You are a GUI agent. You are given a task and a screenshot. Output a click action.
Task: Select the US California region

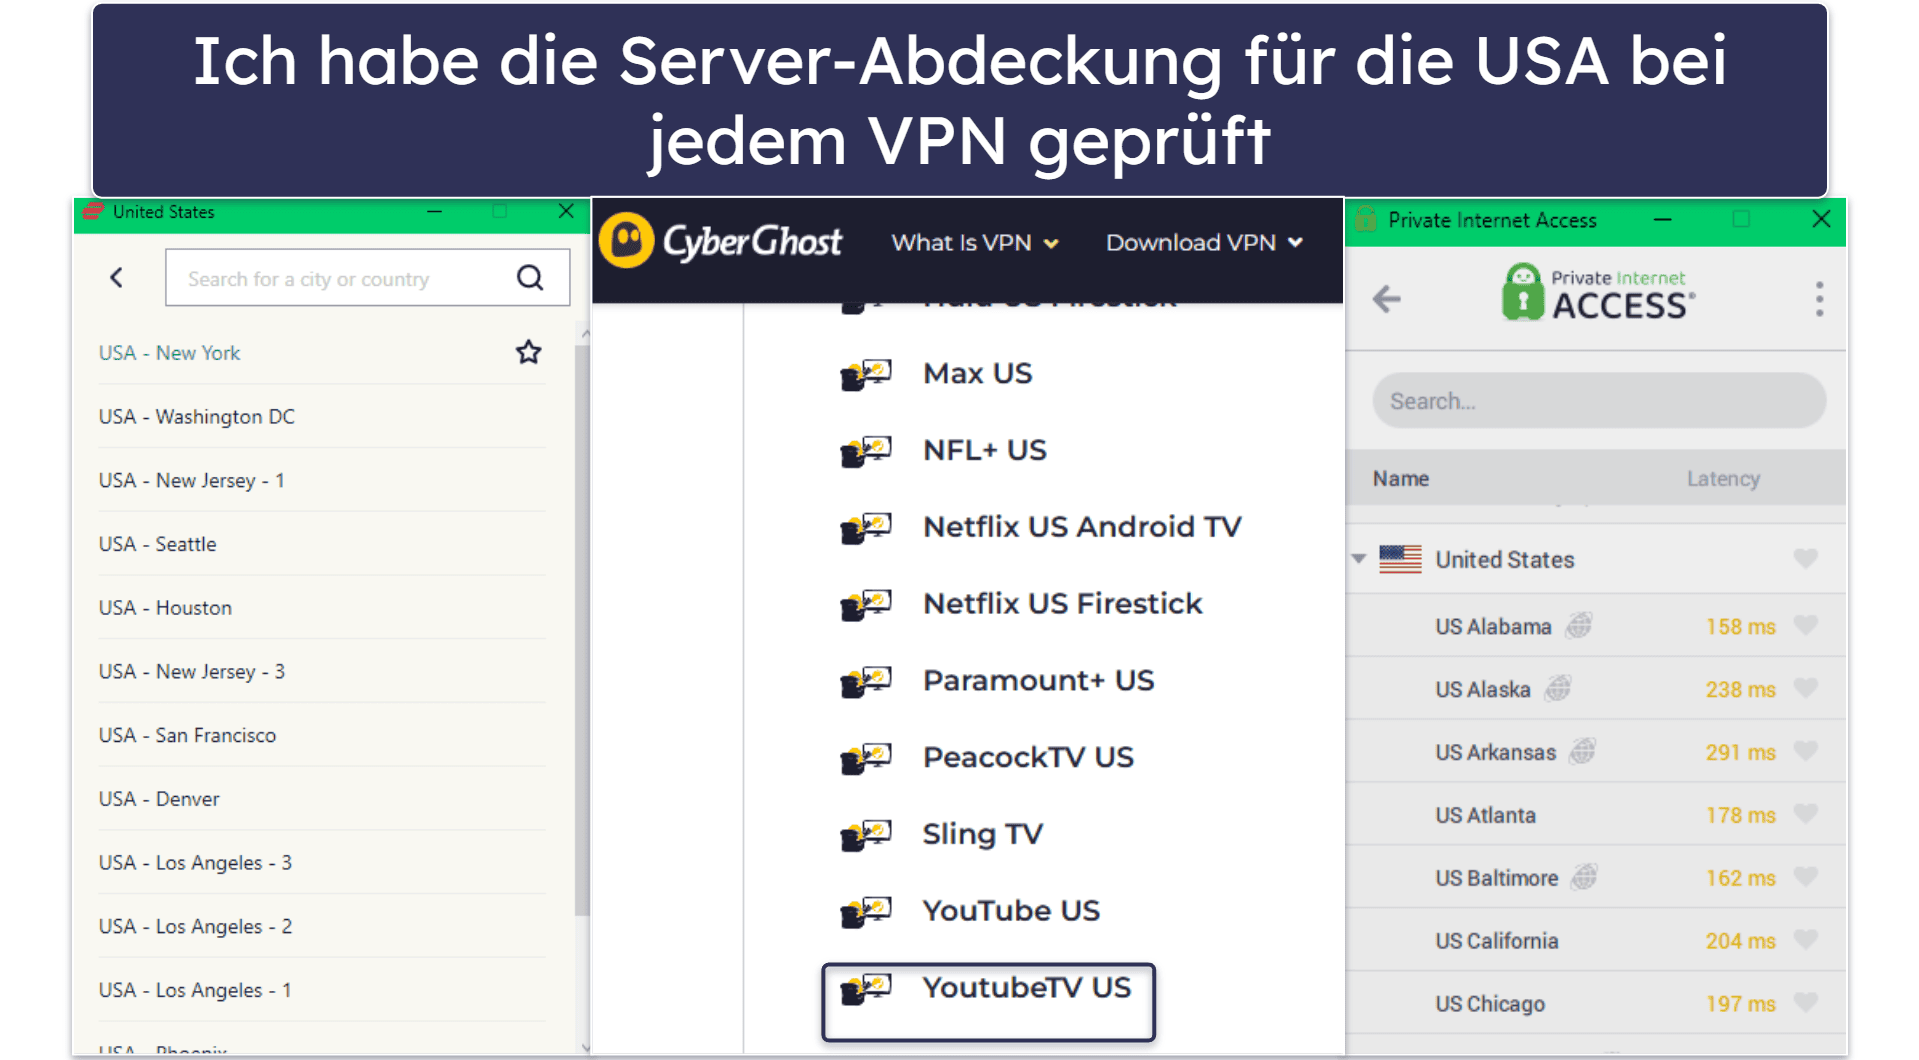1596,940
